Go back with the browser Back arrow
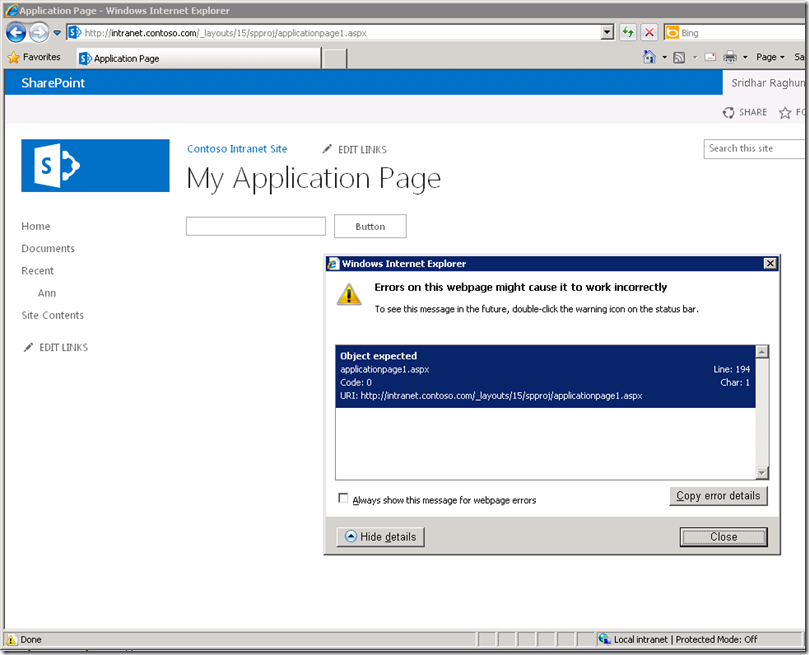Screen dimensions: 809x655 pyautogui.click(x=15, y=32)
